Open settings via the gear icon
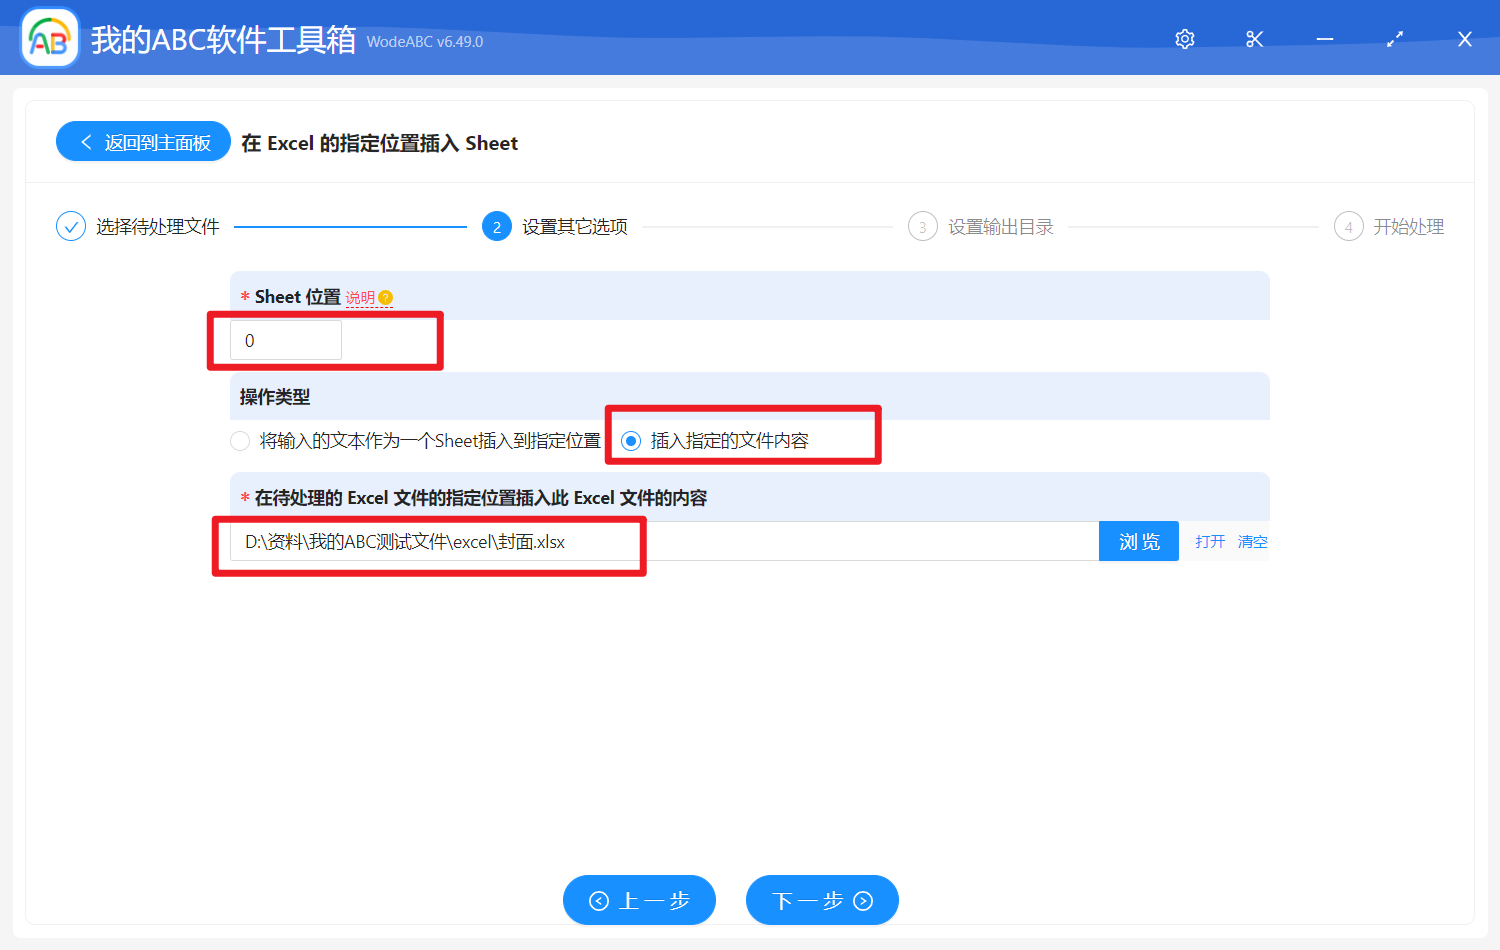This screenshot has width=1500, height=950. 1184,39
